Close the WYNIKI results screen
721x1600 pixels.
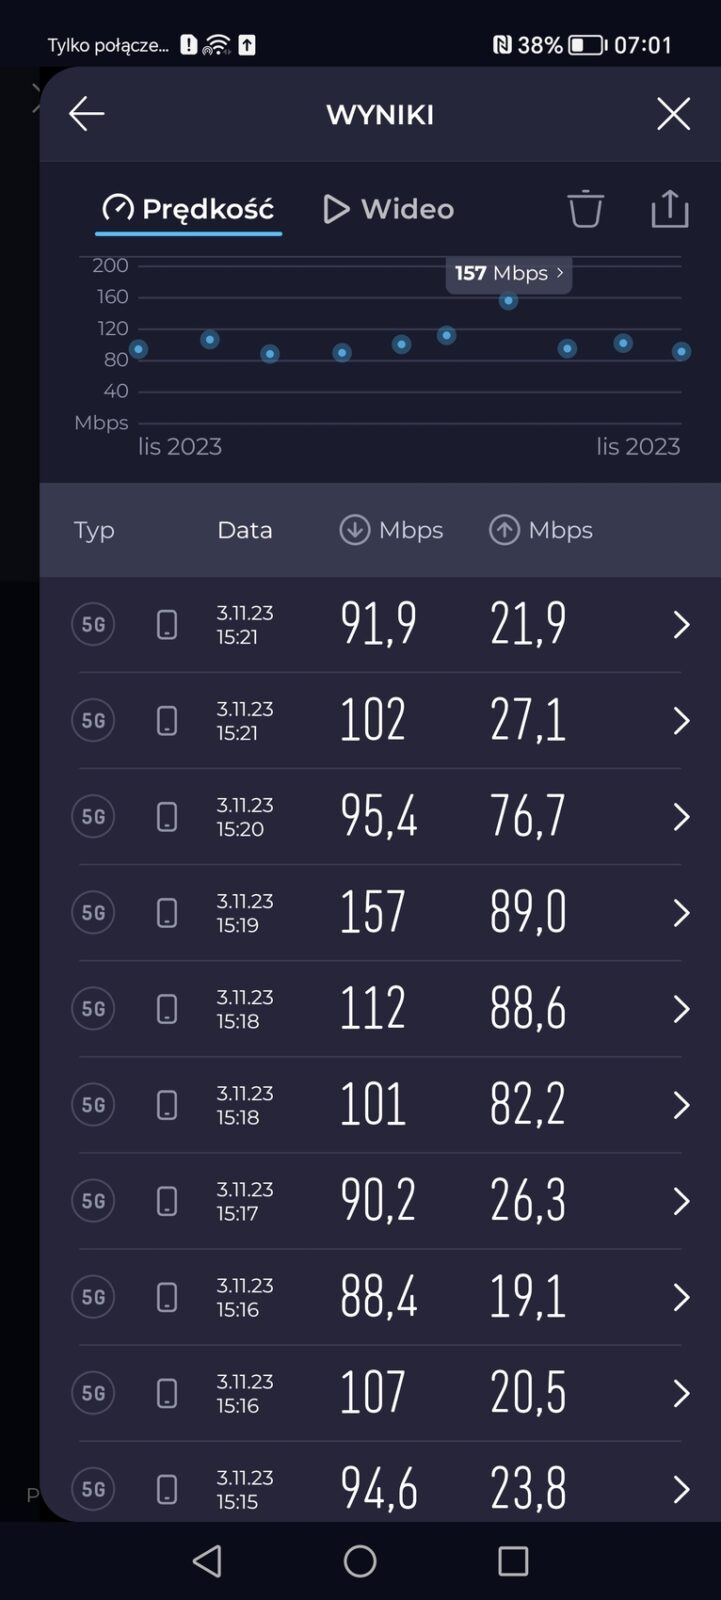673,114
